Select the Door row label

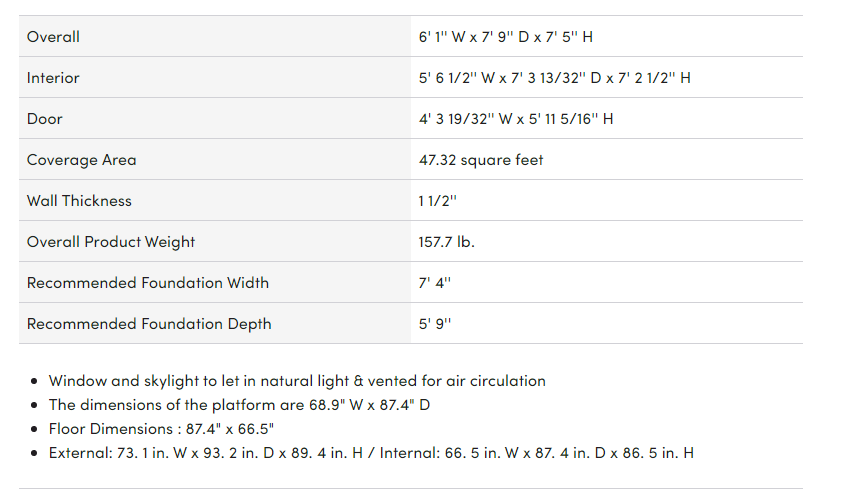tap(45, 119)
